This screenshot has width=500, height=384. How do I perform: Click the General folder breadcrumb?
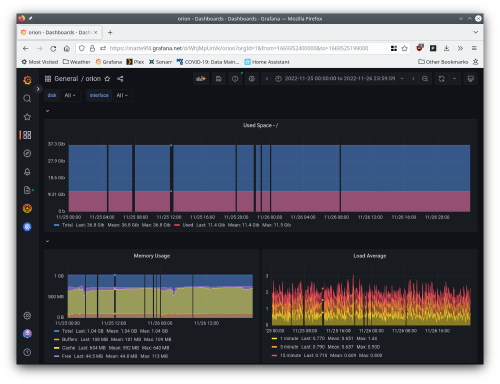(x=66, y=79)
